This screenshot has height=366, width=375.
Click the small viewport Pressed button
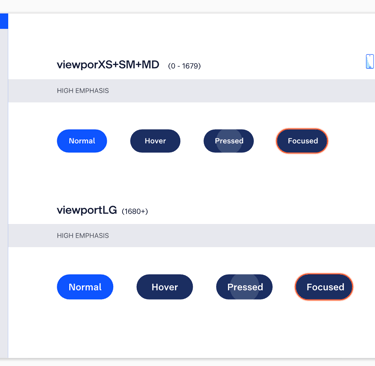[x=229, y=141]
